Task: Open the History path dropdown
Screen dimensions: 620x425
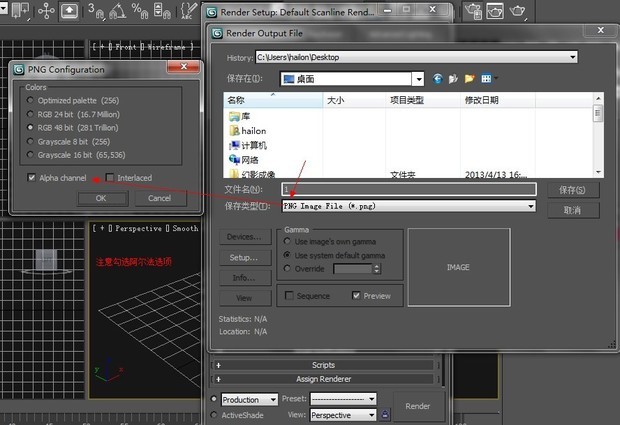Action: (600, 58)
